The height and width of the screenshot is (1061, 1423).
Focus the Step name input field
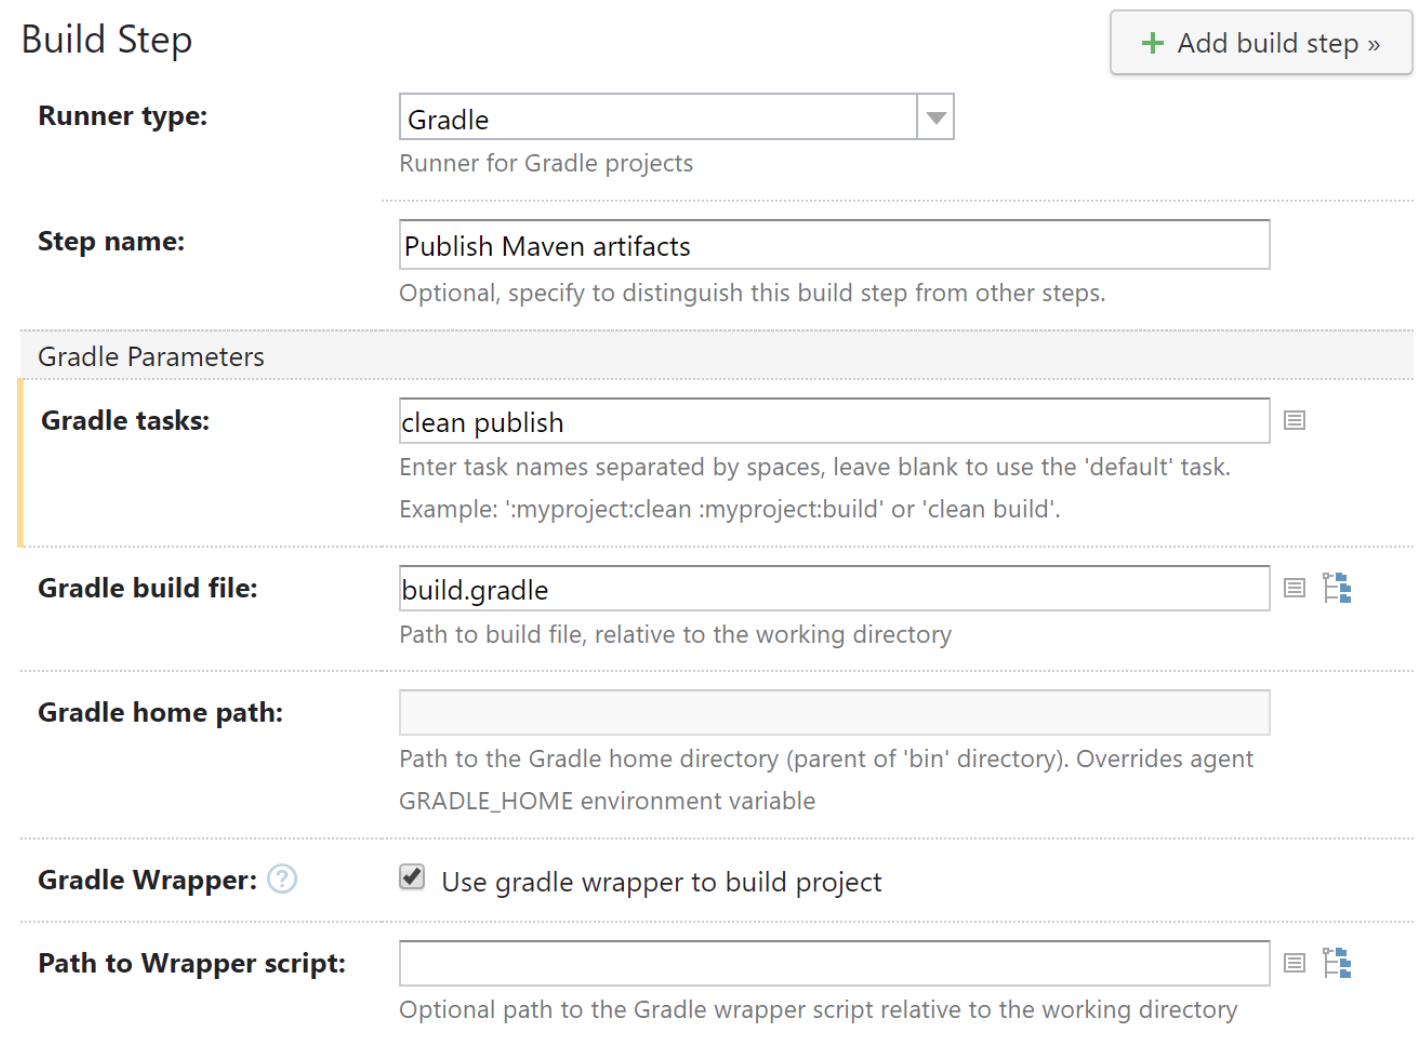(x=834, y=245)
